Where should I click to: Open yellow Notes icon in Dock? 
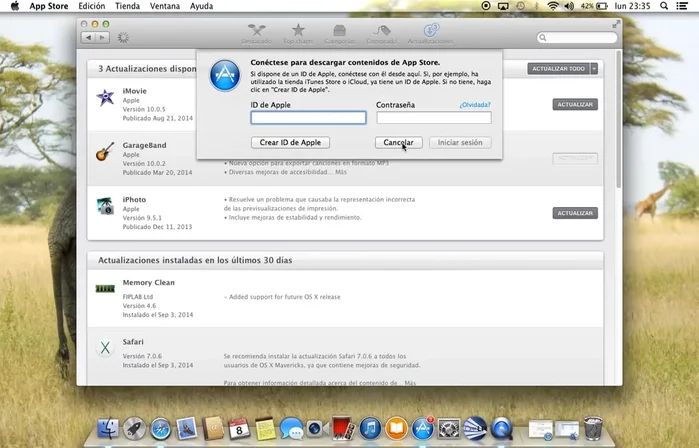(x=265, y=429)
